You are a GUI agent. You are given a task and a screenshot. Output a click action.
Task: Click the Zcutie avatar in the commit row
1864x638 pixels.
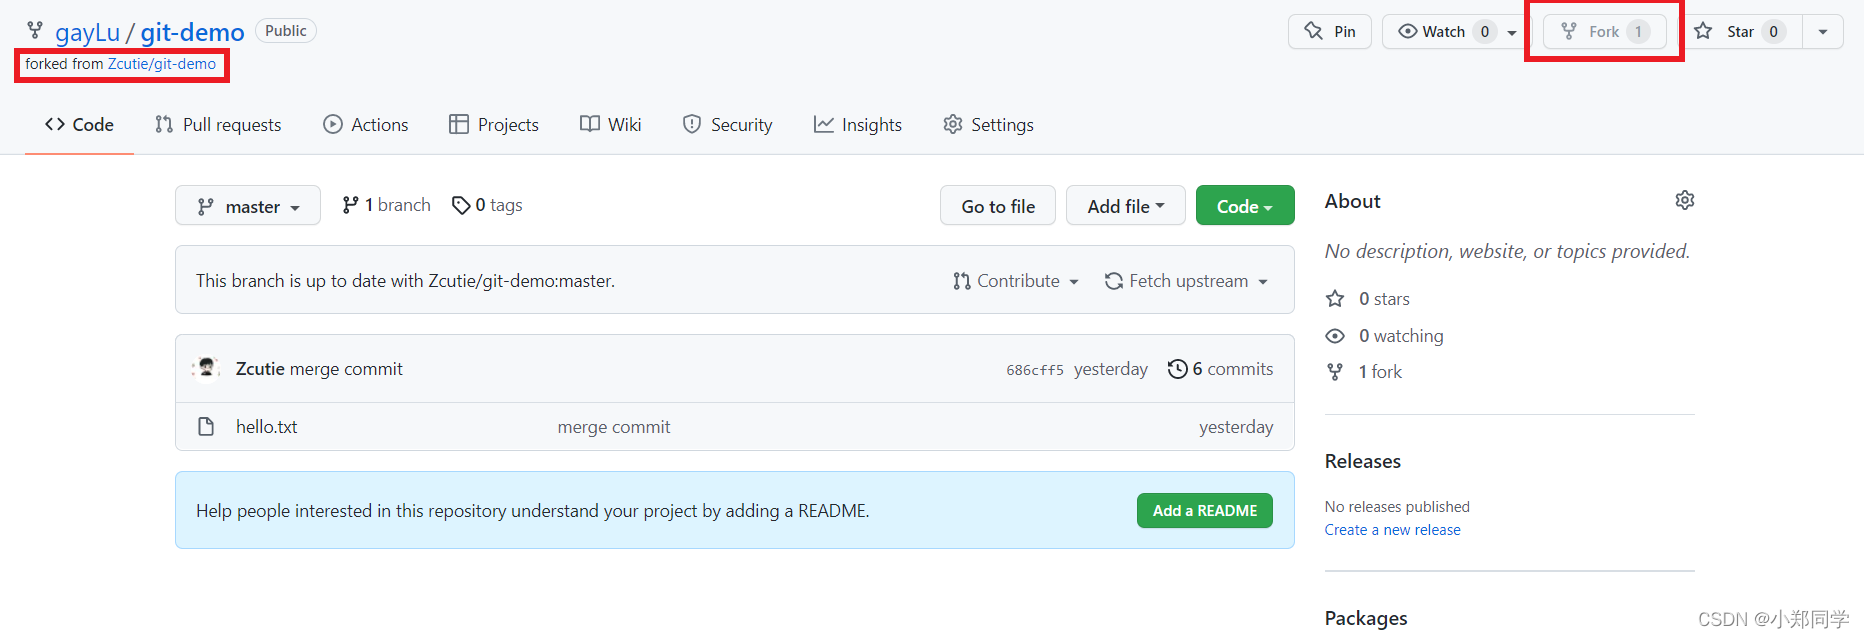point(207,369)
